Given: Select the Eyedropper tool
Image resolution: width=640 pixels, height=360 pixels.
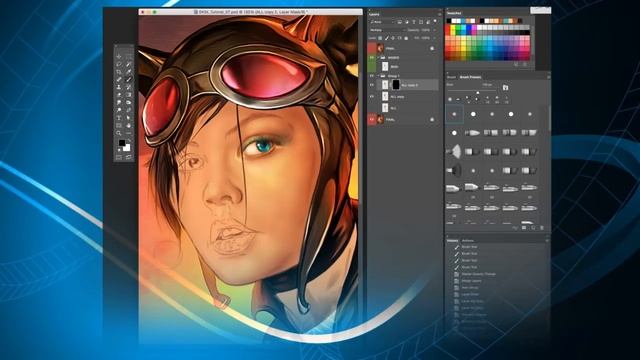Looking at the screenshot, I should pos(128,72).
